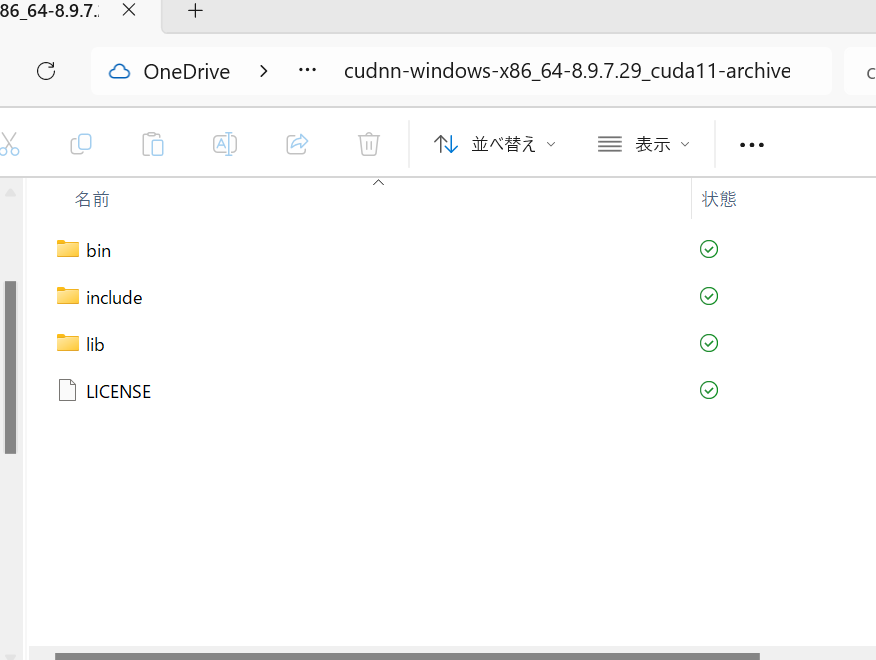Click the navigation pane vertical scrollbar thumb
The height and width of the screenshot is (660, 876).
(10, 367)
